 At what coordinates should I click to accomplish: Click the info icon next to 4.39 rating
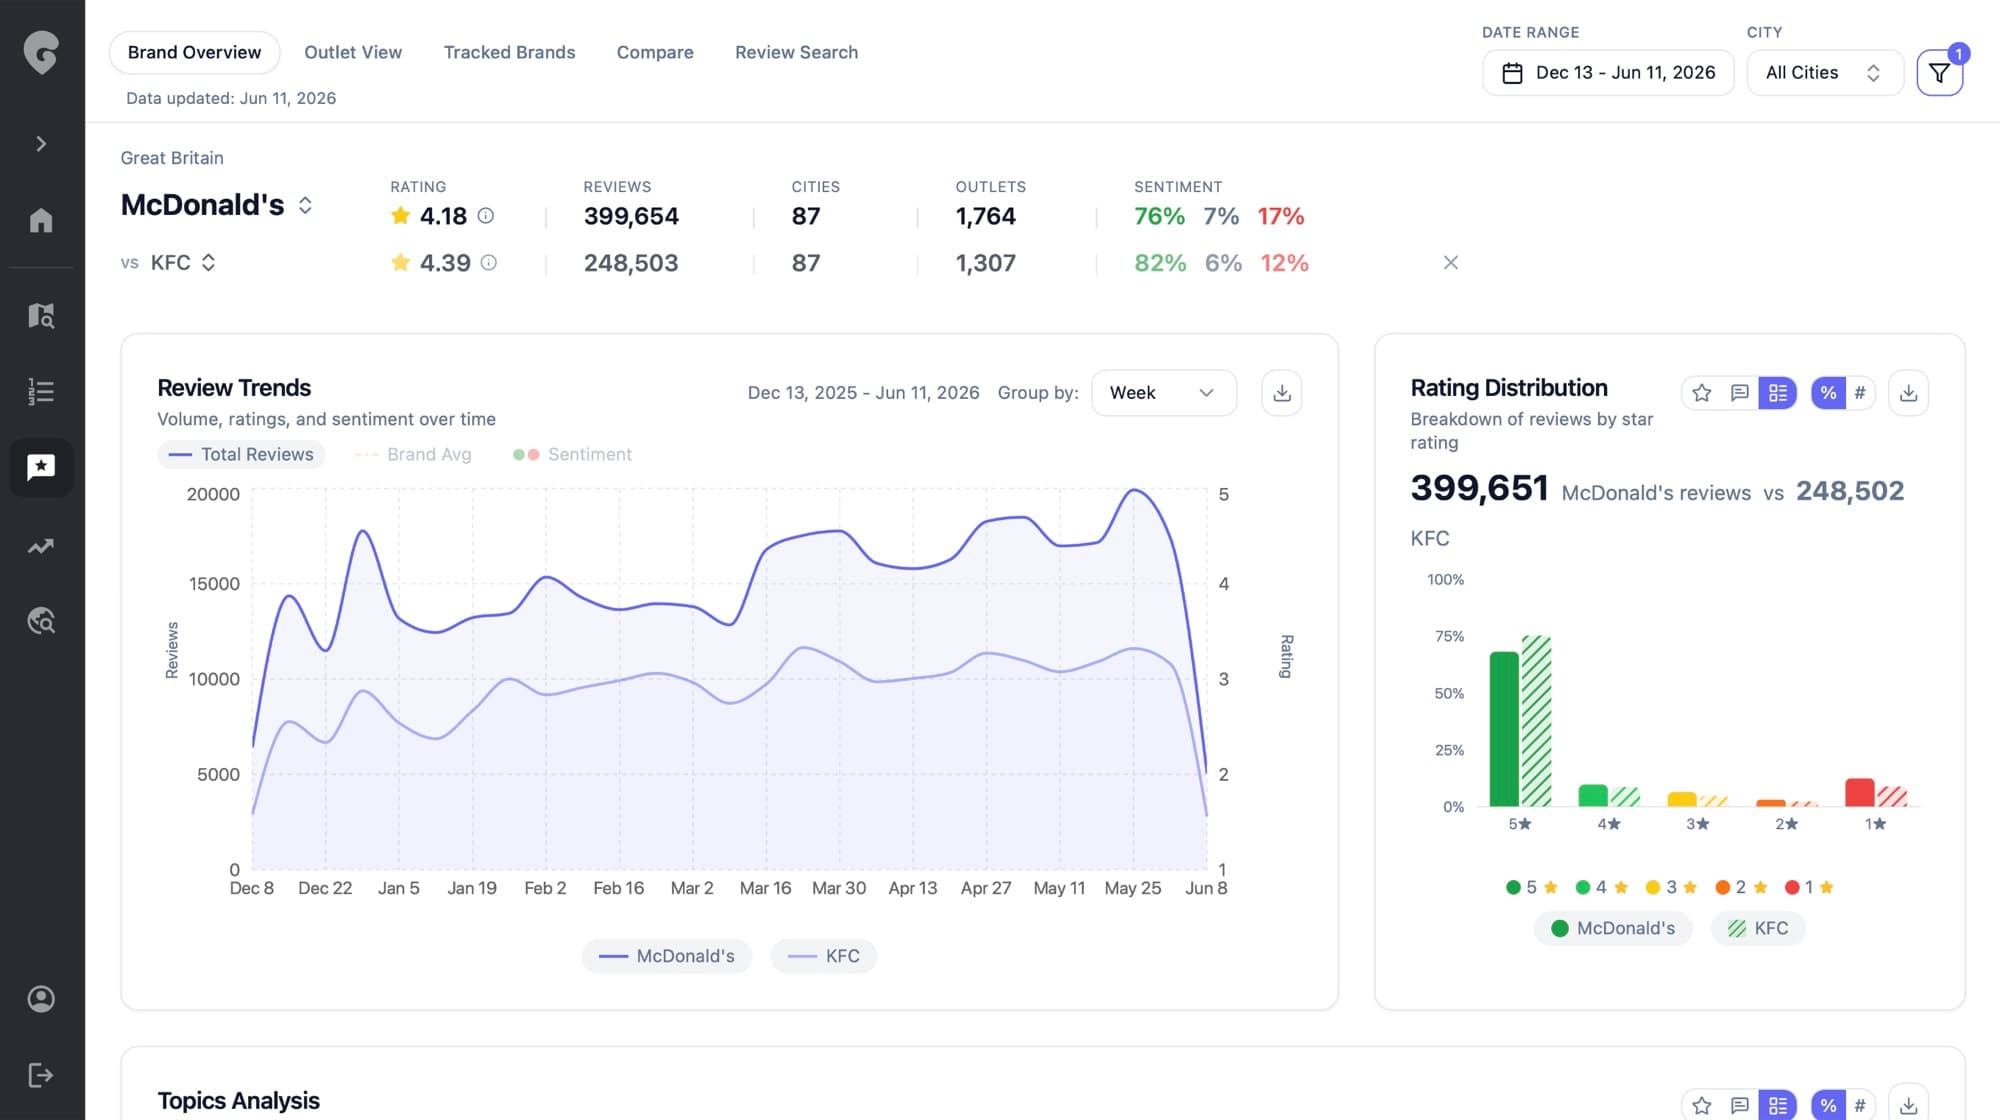click(489, 263)
